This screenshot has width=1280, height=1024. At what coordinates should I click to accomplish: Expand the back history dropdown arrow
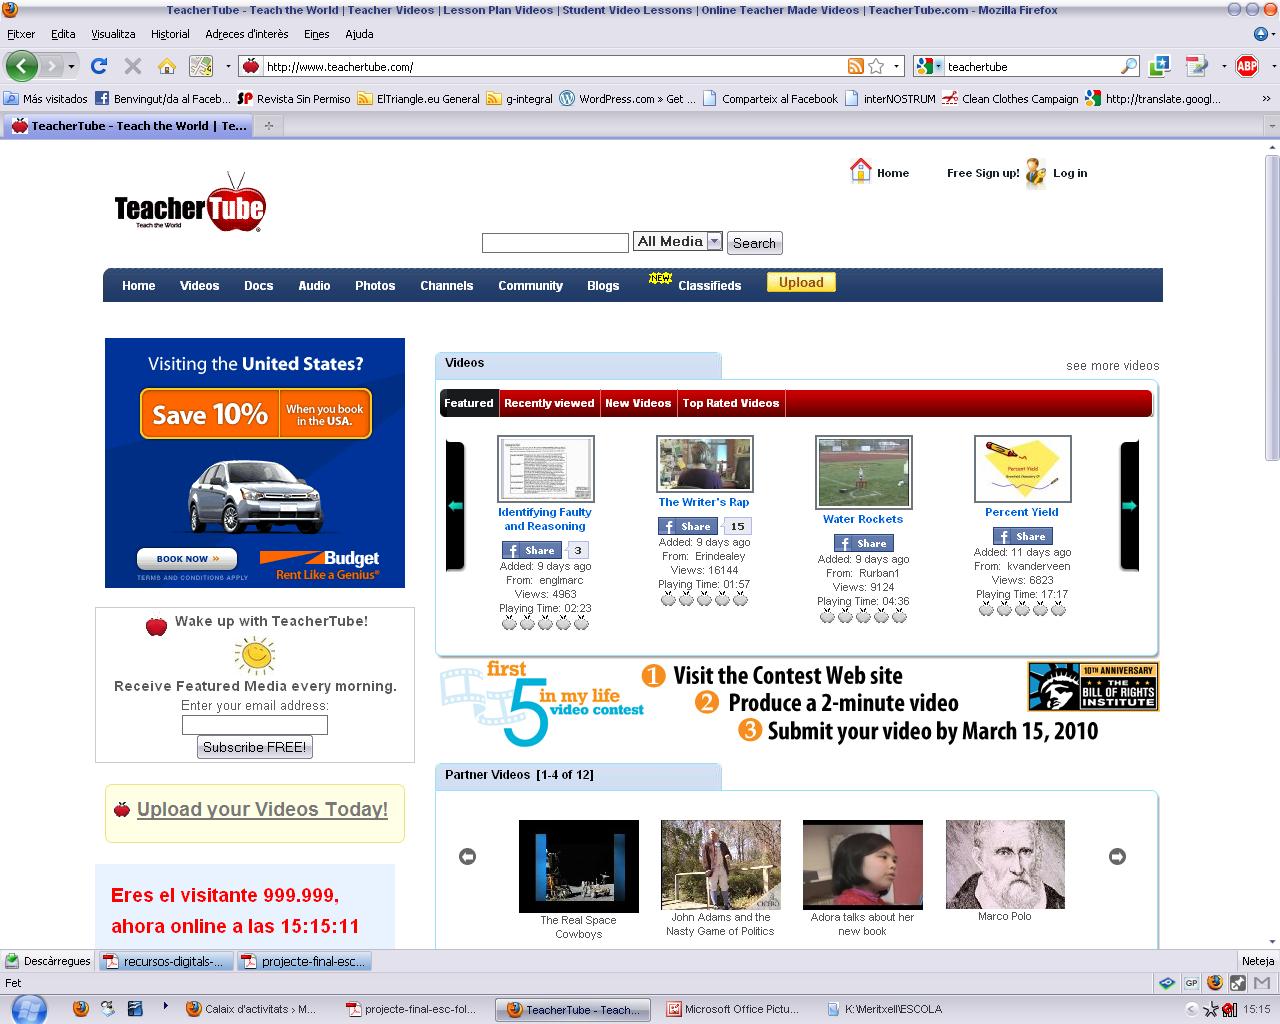(x=71, y=66)
